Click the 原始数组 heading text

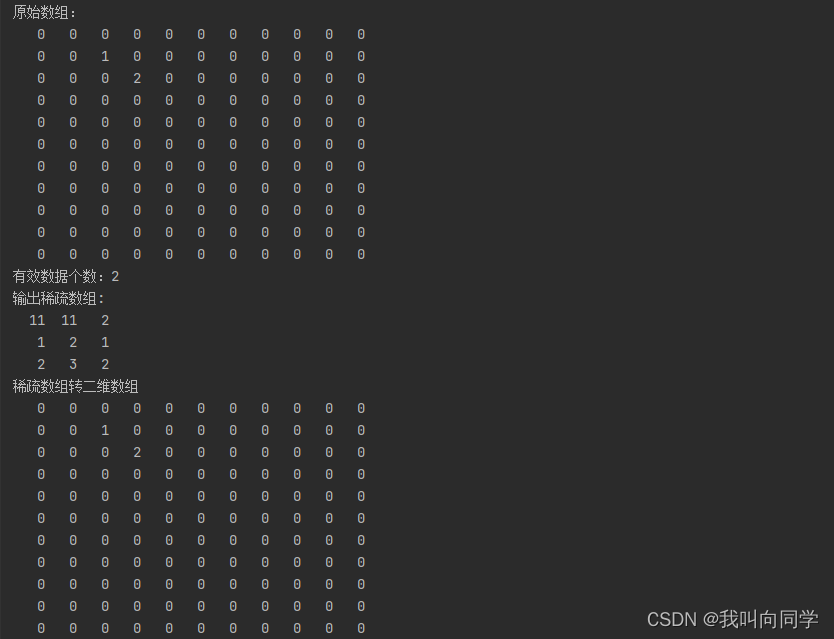[44, 13]
